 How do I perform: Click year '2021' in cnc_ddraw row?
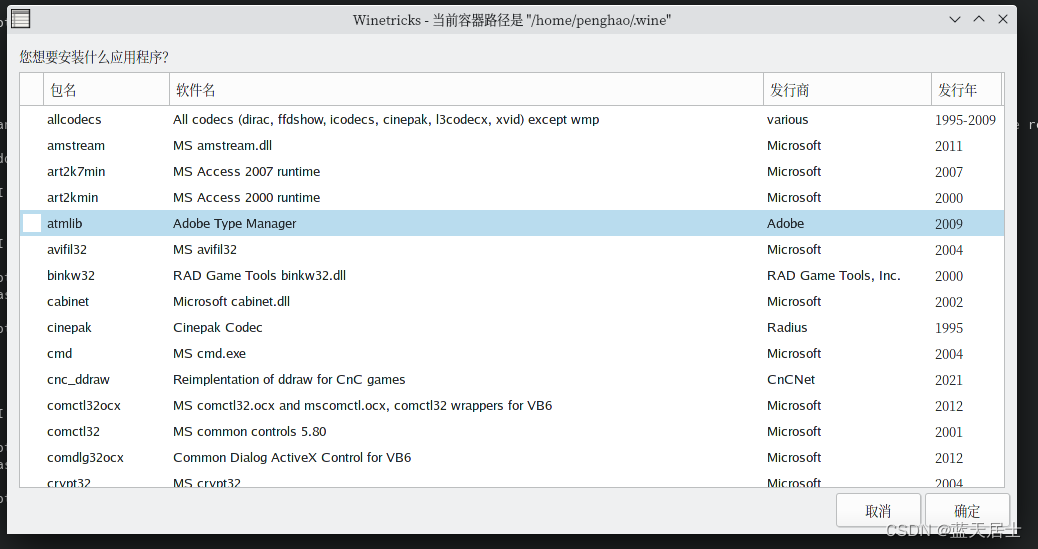coord(949,380)
